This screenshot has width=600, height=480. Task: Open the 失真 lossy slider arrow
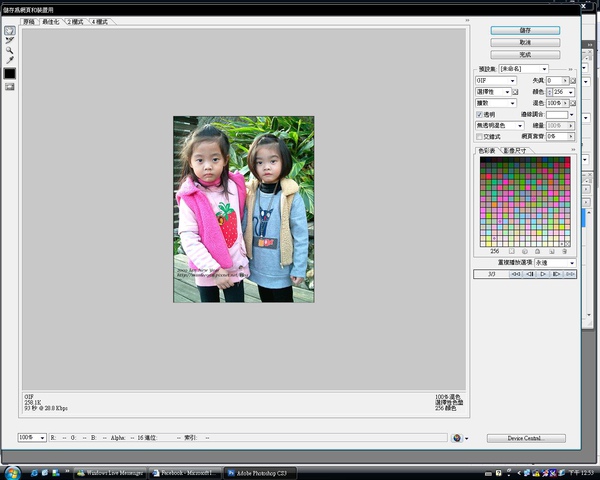tap(565, 81)
